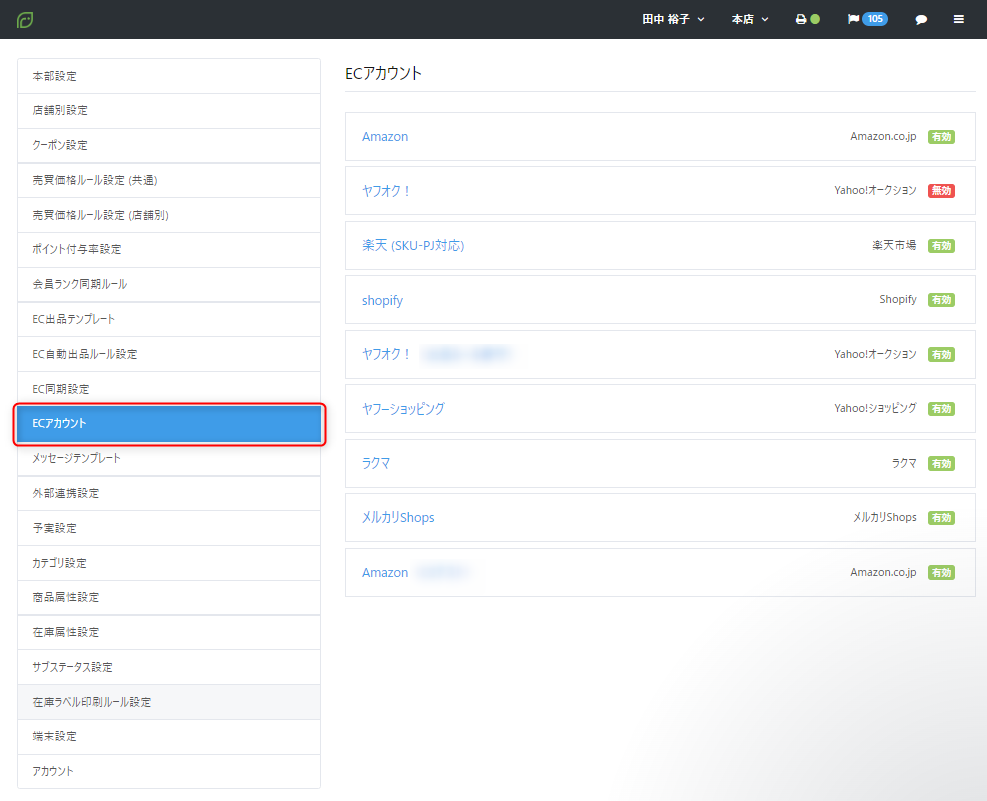Image resolution: width=987 pixels, height=801 pixels.
Task: Go to 商品属性設定
Action: tap(169, 598)
